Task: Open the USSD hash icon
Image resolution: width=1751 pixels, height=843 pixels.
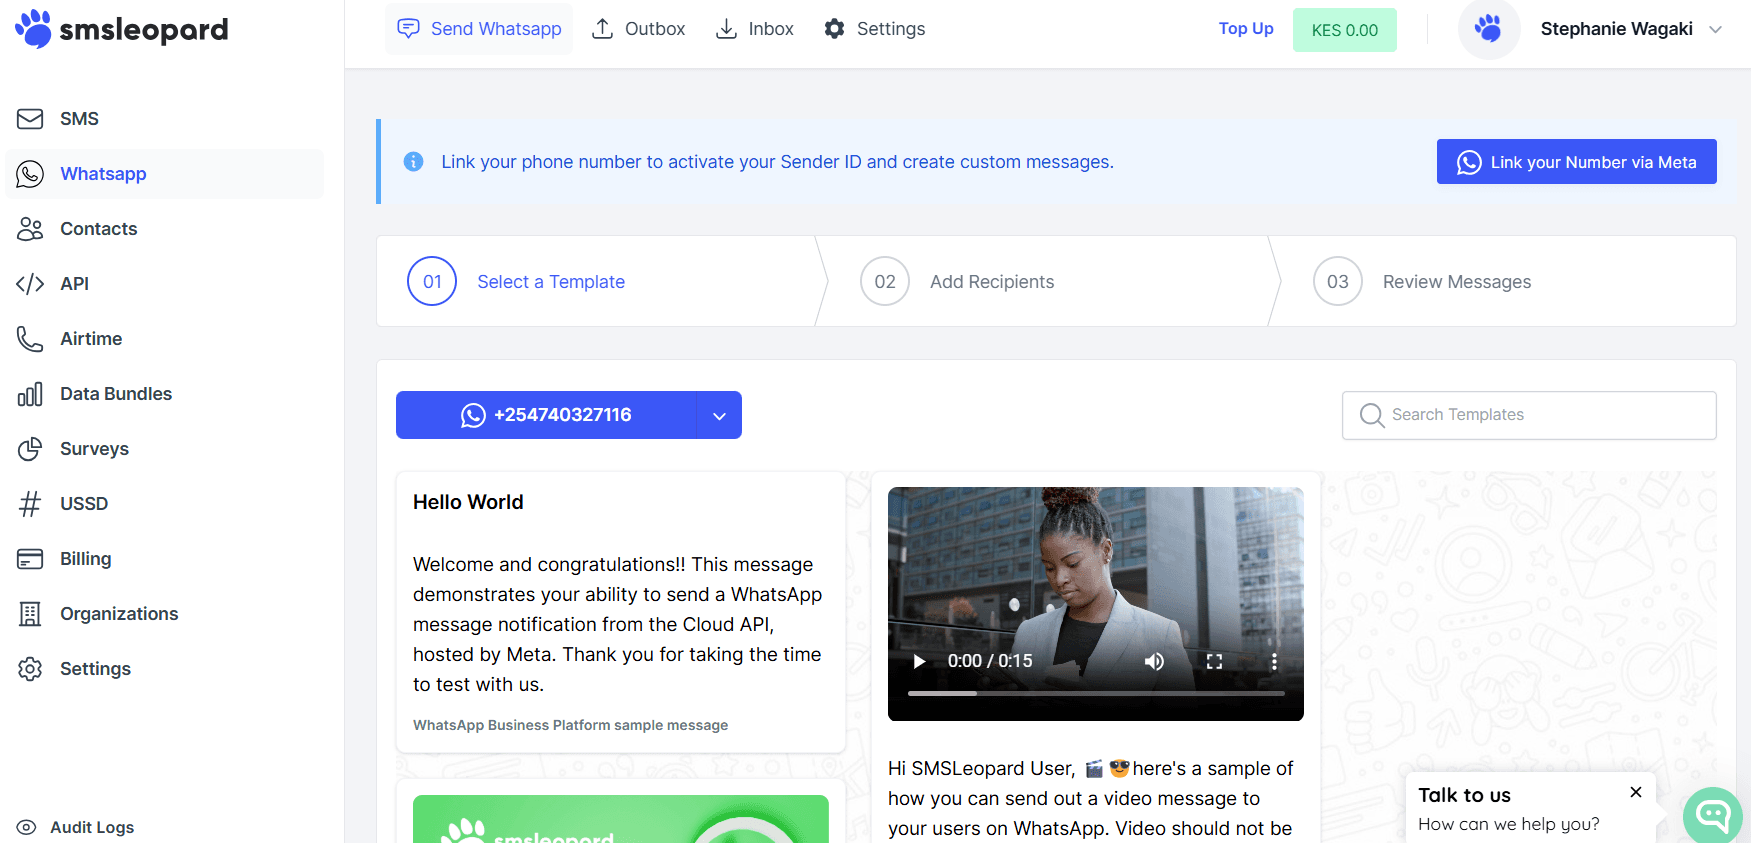Action: point(30,504)
